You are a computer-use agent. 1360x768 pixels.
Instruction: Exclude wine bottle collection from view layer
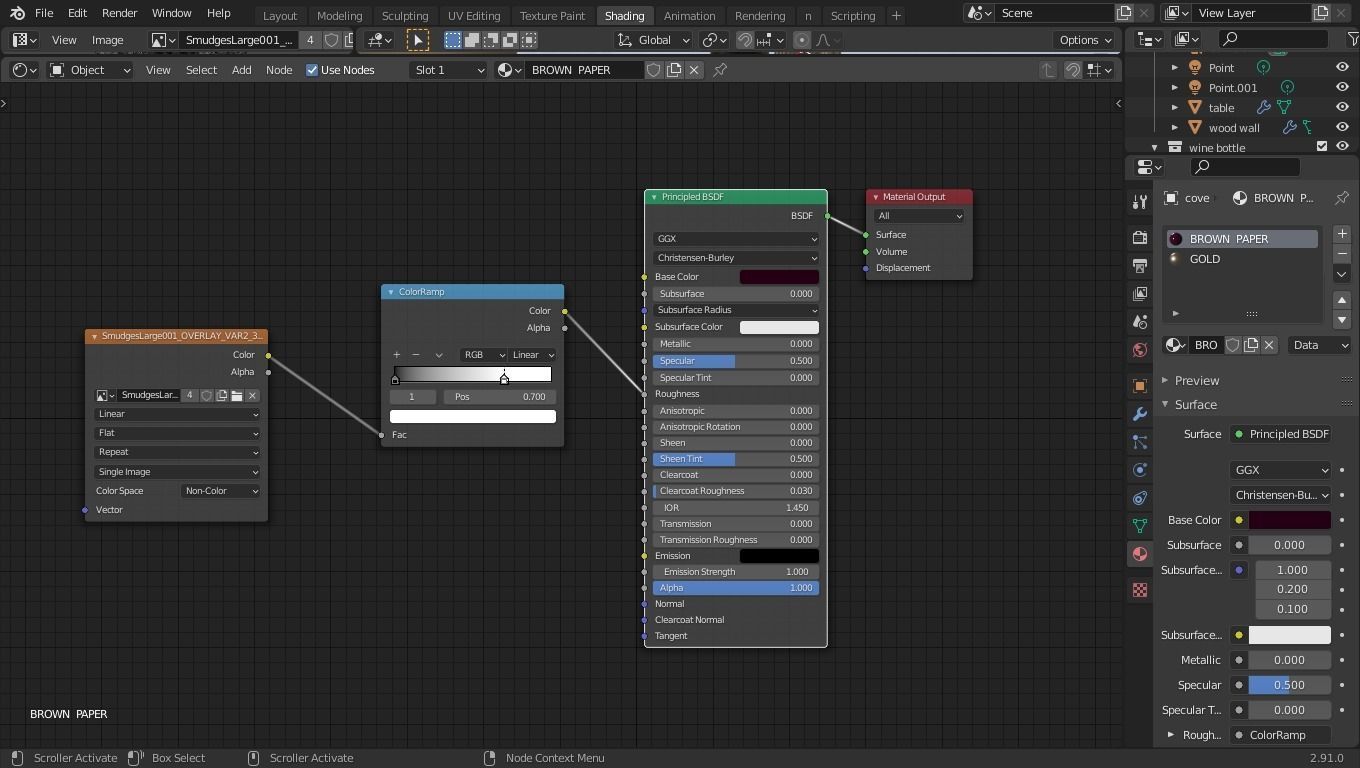pos(1322,147)
